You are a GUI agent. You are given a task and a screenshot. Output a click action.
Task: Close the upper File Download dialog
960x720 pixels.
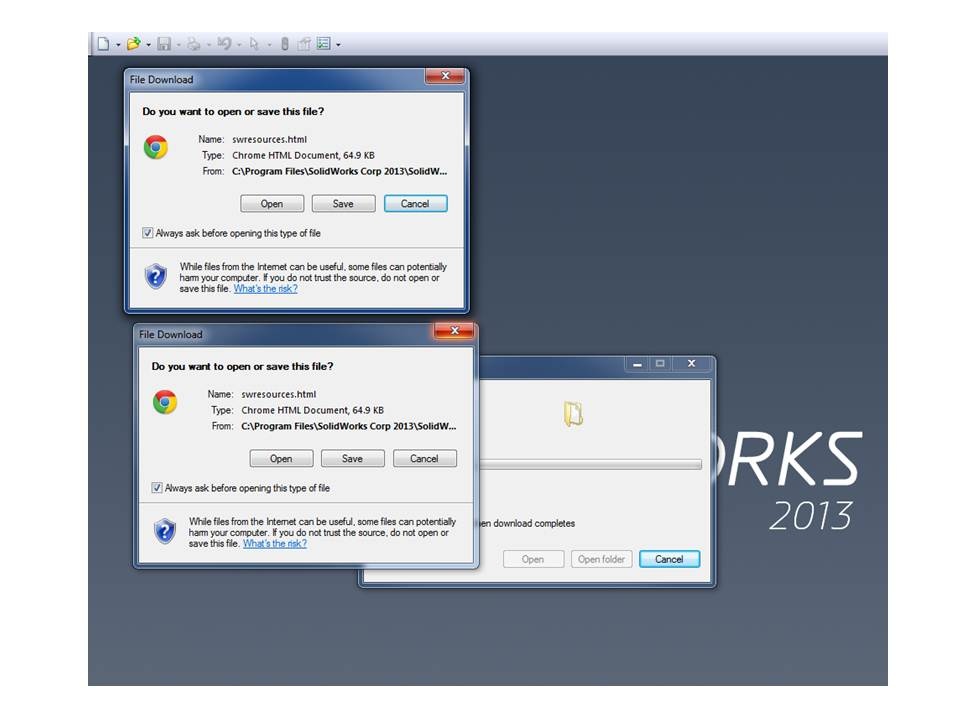click(x=446, y=75)
